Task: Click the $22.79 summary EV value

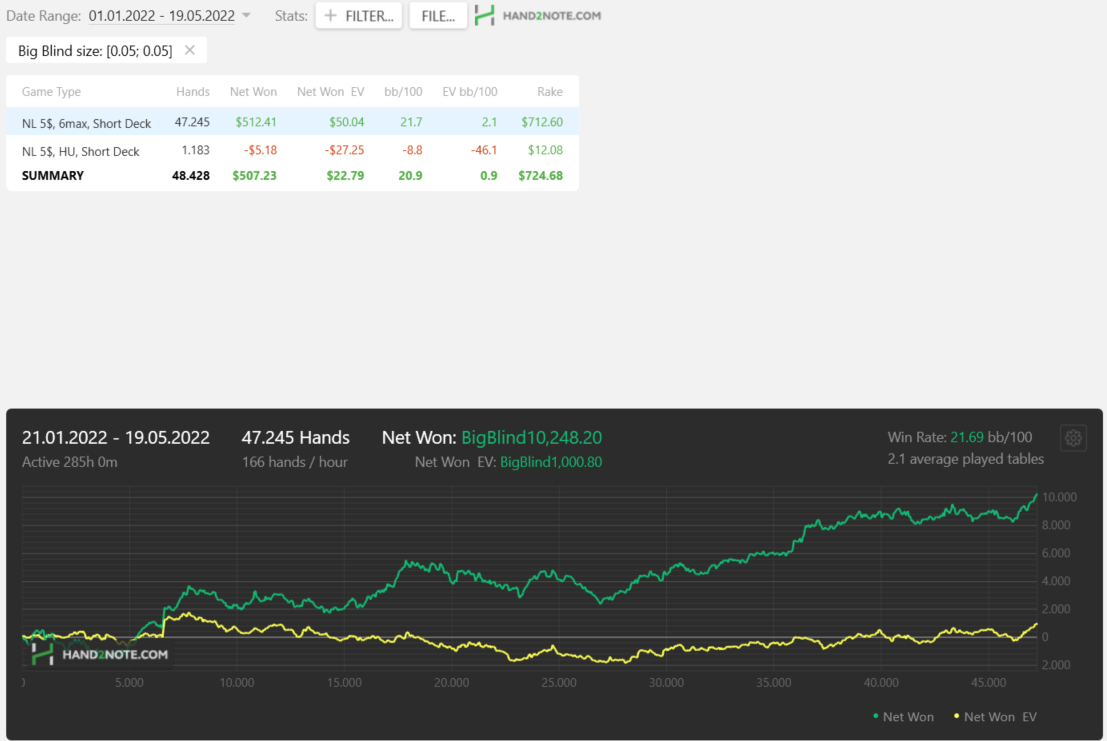Action: click(345, 176)
